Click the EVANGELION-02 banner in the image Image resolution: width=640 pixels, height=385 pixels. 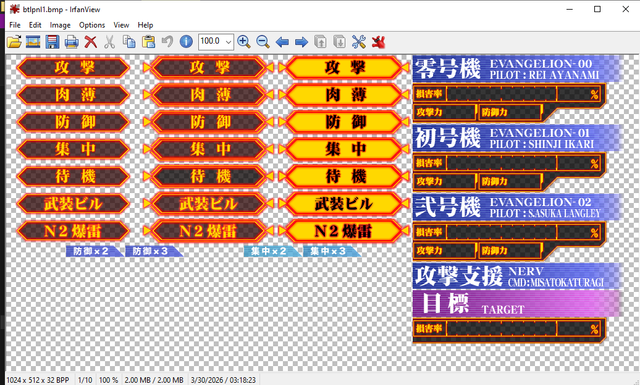click(x=517, y=207)
